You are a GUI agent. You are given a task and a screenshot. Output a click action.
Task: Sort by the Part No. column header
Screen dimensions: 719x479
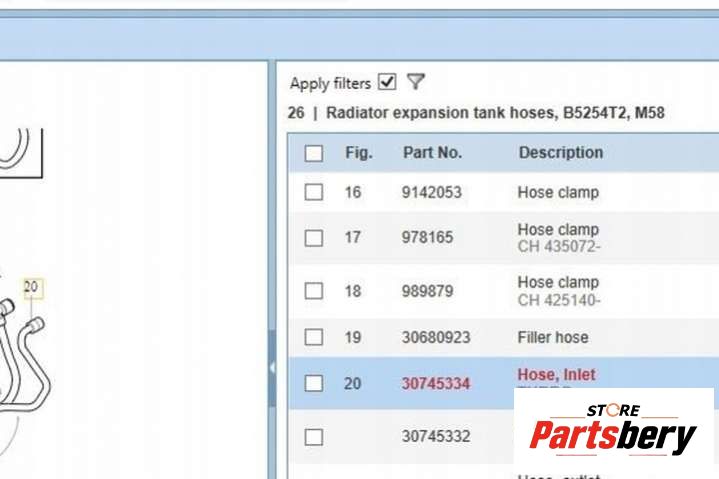(432, 153)
